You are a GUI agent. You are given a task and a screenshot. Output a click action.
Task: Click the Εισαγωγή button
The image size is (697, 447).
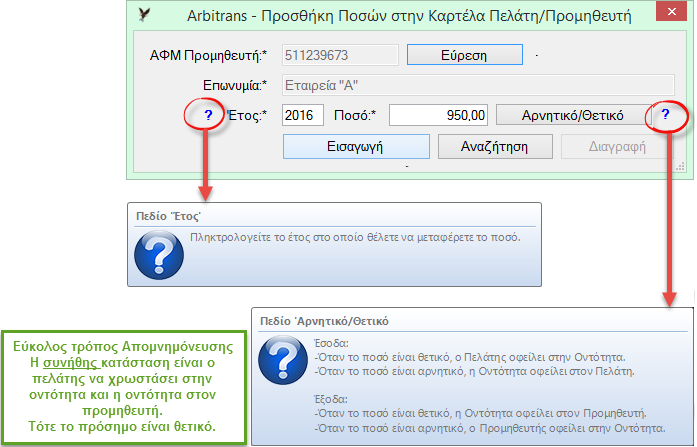(356, 146)
